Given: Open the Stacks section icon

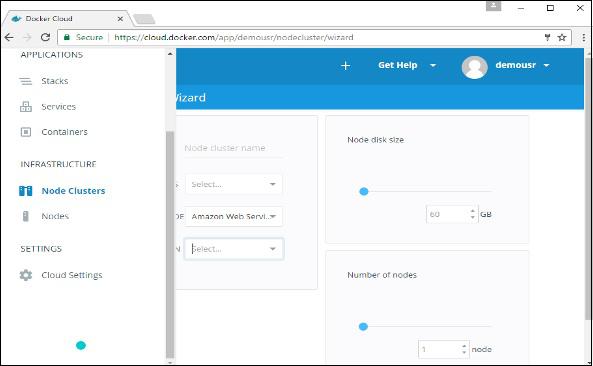Looking at the screenshot, I should 26,81.
